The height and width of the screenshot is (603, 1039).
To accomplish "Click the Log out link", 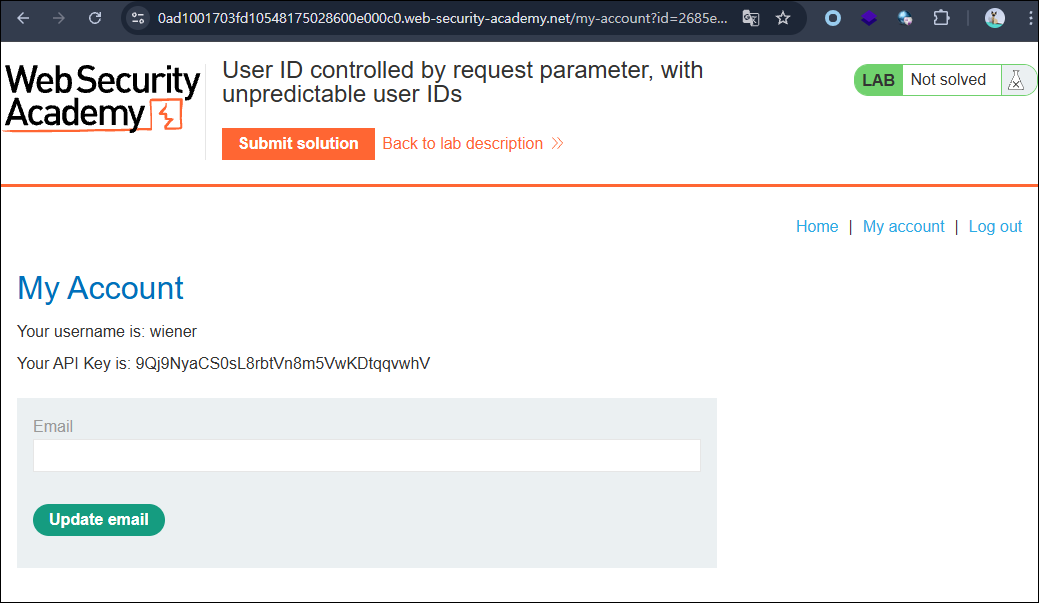I will [x=995, y=227].
